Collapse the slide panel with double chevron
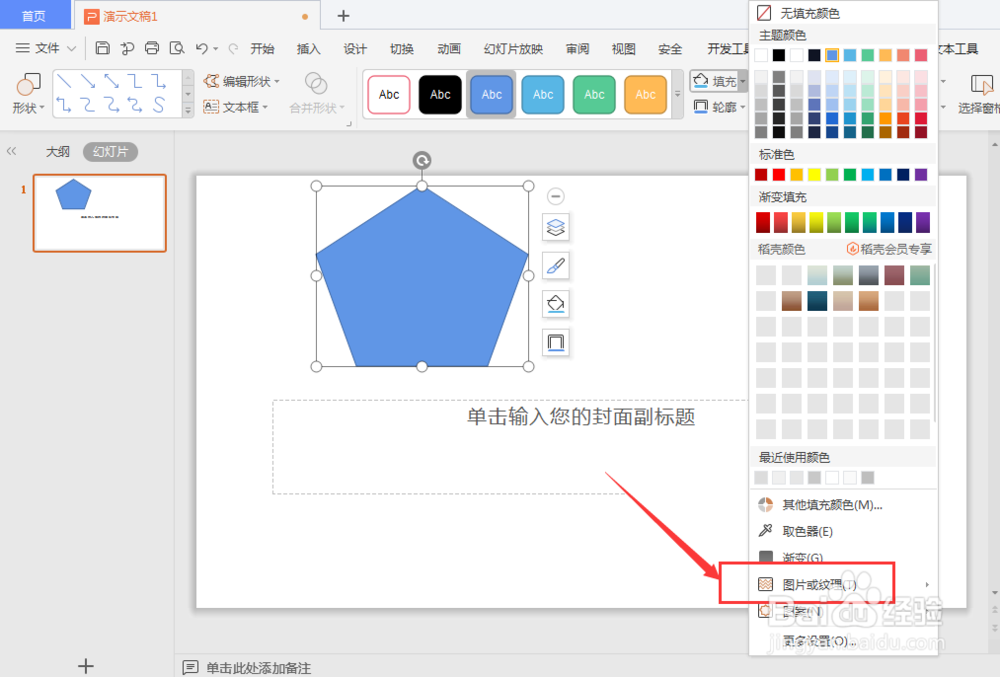Screen dimensions: 1000x677 point(11,151)
